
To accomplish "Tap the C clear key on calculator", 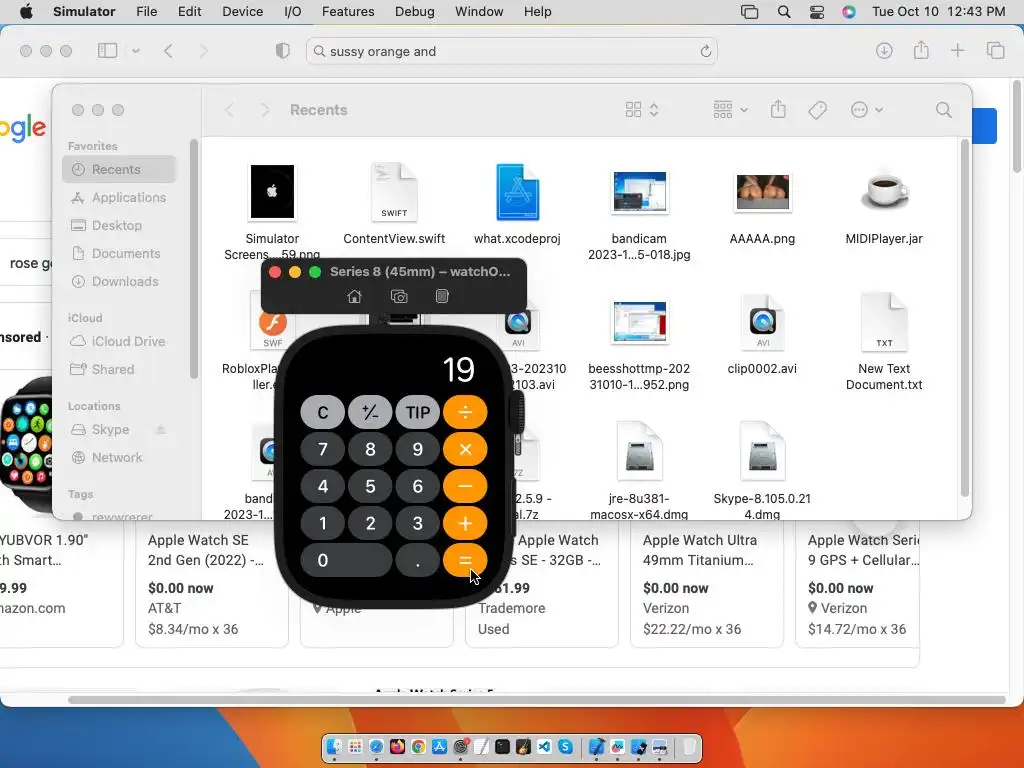I will [323, 412].
